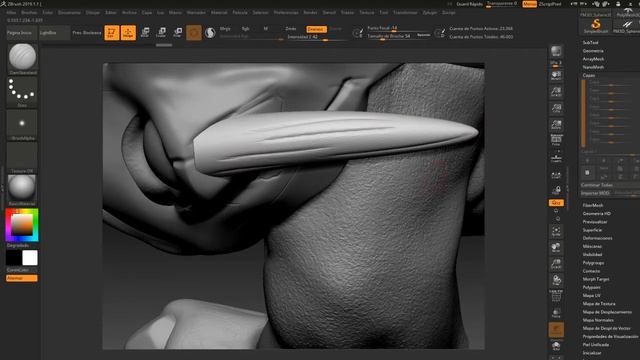The height and width of the screenshot is (360, 640).
Task: Select the Rotar rotate tool icon
Action: (178, 33)
